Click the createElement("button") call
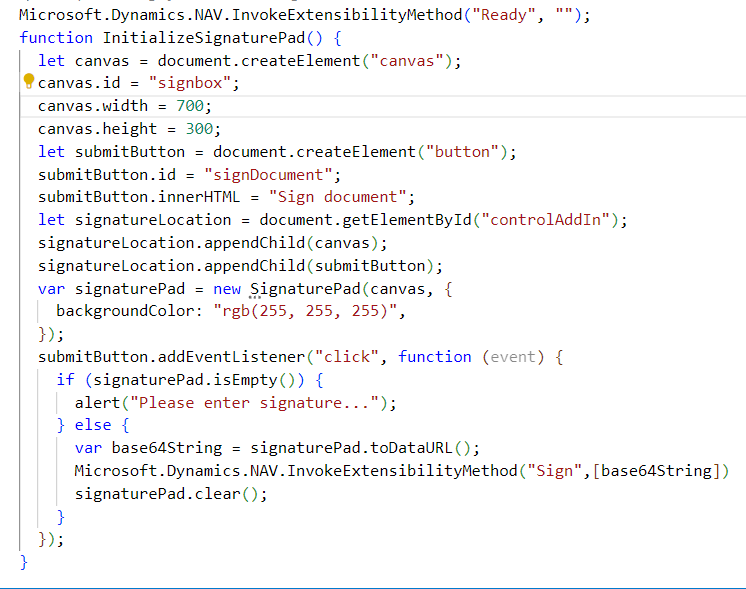The image size is (746, 589). (x=402, y=152)
